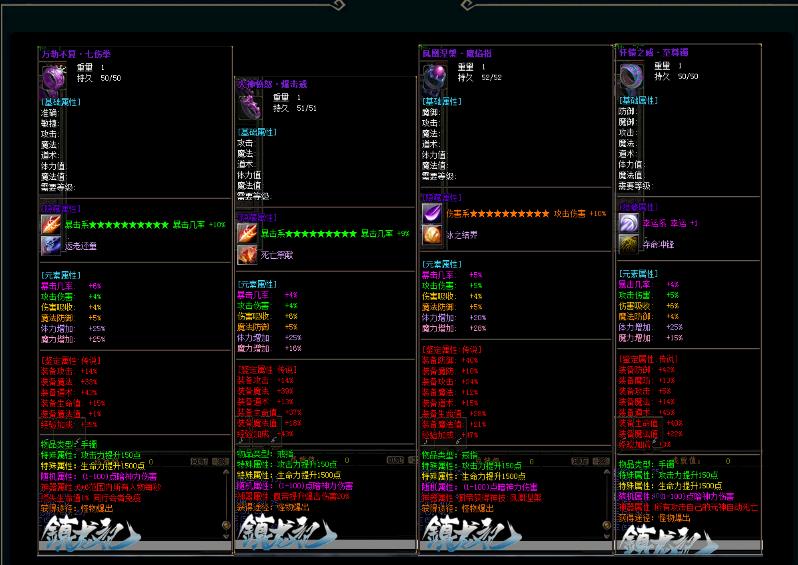Click the golden claw skill icon in fourth panel
This screenshot has width=798, height=565.
pos(629,244)
